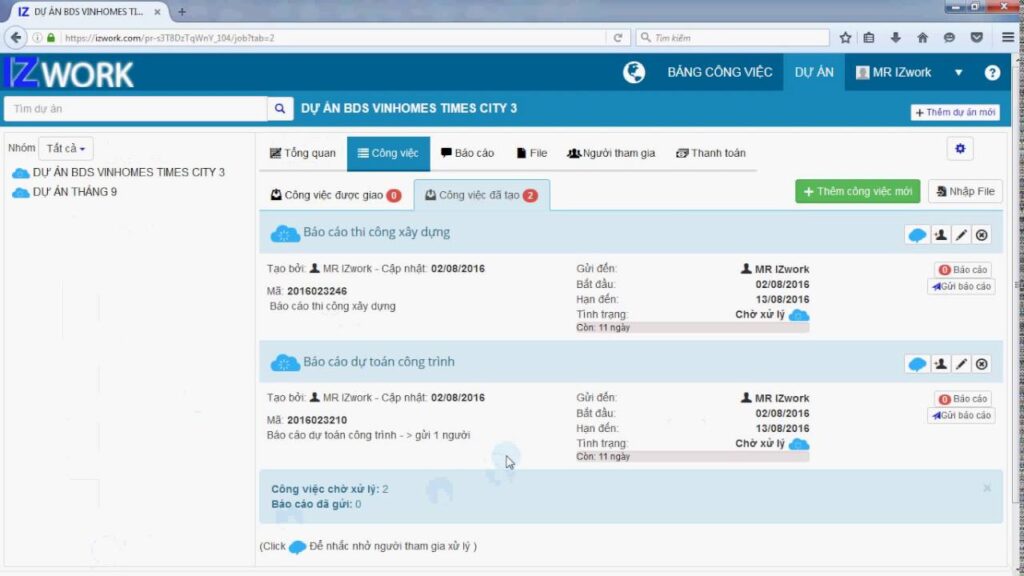Open the Firefox hamburger menu
This screenshot has width=1024, height=576.
tap(1008, 38)
